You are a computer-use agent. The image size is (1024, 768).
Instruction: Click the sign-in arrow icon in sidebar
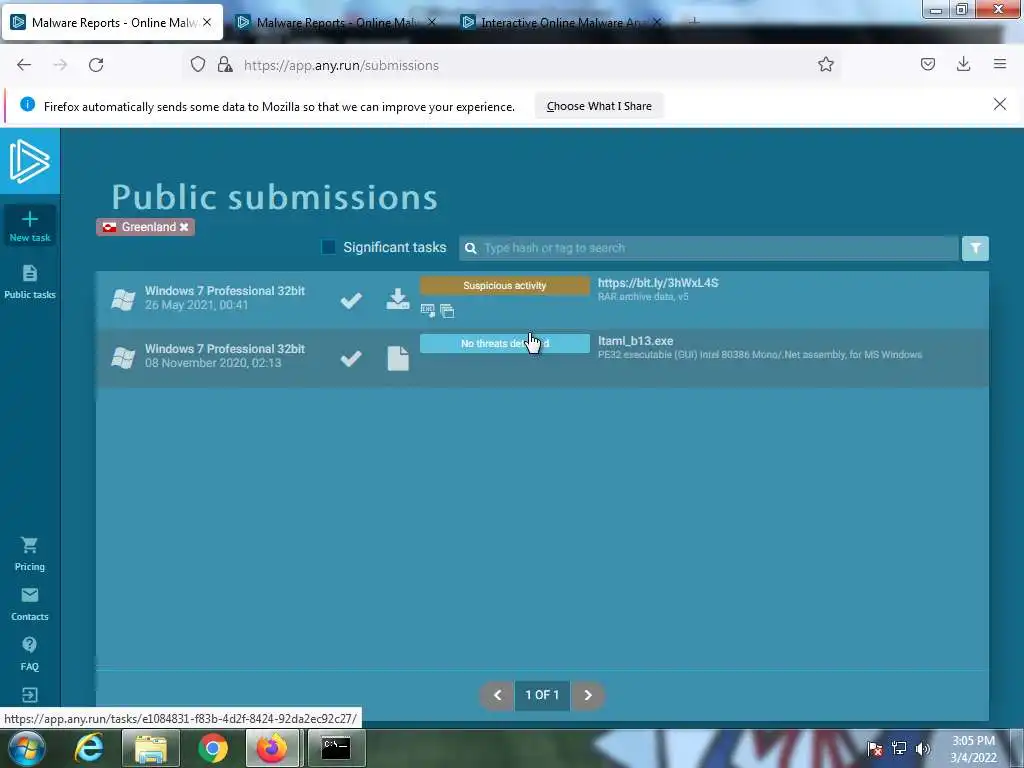pos(29,695)
